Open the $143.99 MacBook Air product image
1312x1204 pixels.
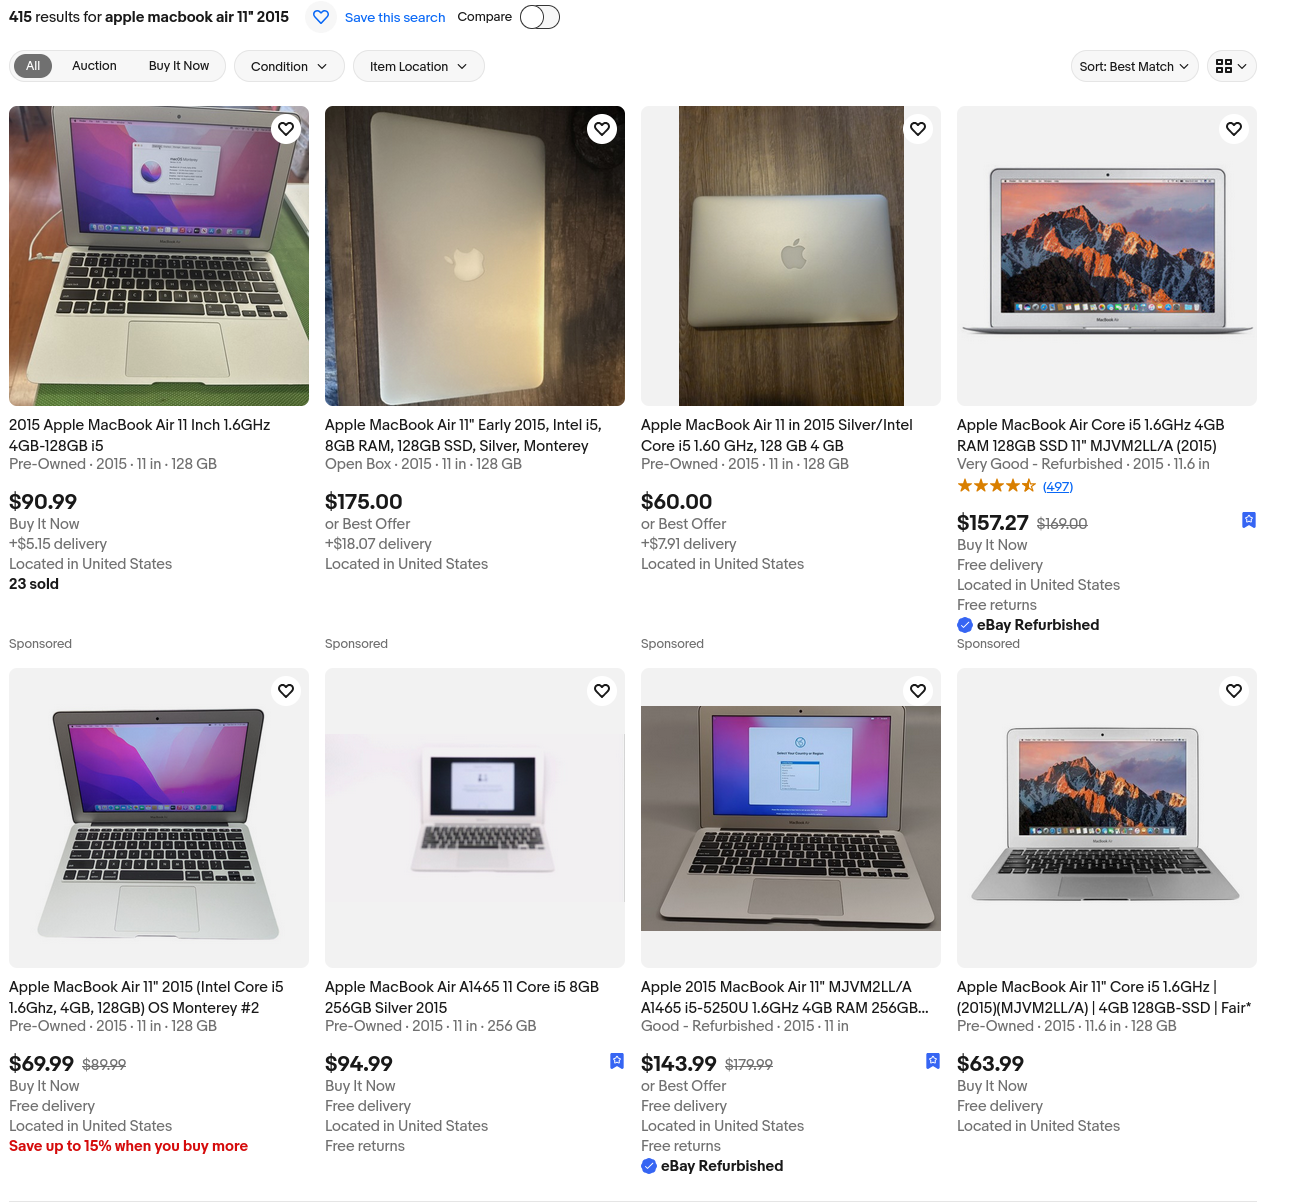(x=791, y=818)
